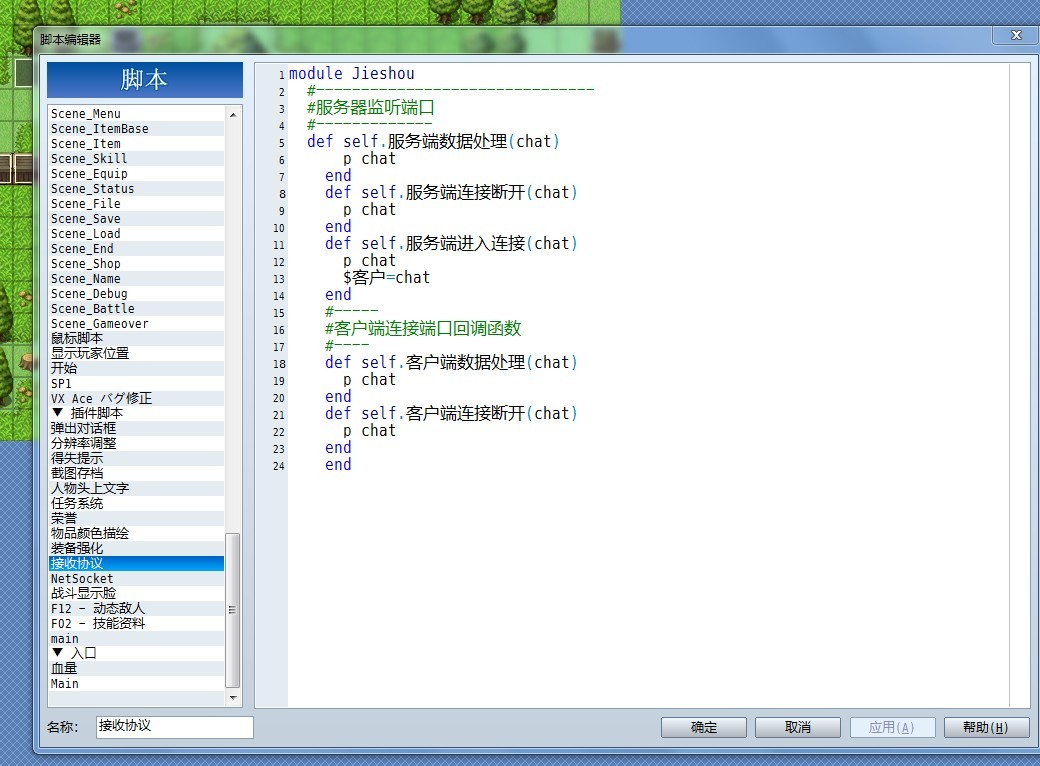Image resolution: width=1040 pixels, height=766 pixels.
Task: Close the script editor window
Action: pos(1015,35)
